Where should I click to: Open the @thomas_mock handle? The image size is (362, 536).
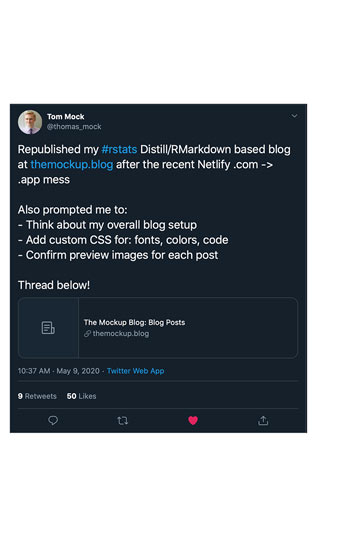(74, 126)
